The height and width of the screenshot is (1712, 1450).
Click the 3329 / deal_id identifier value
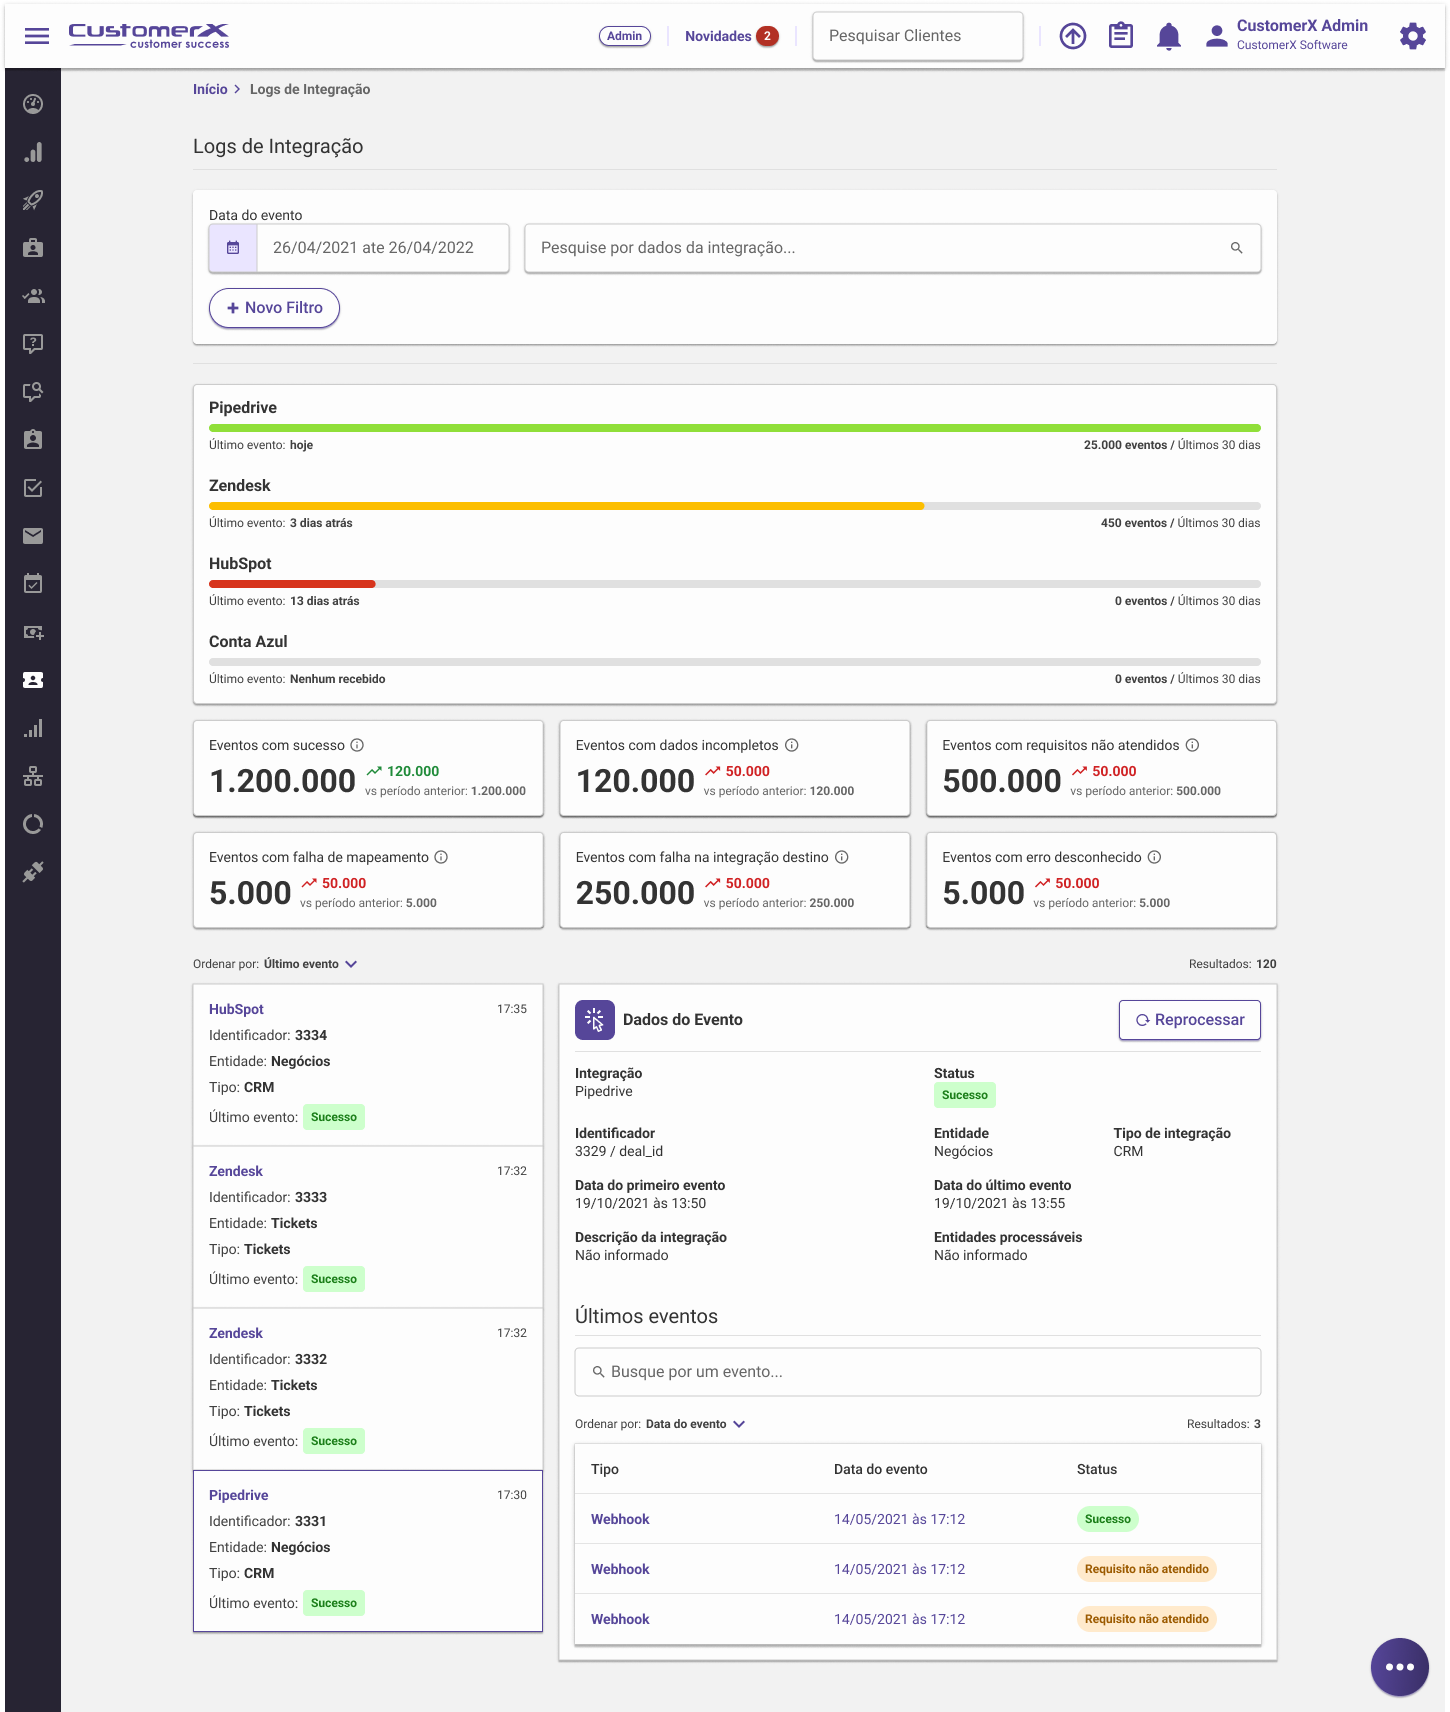[x=619, y=1151]
